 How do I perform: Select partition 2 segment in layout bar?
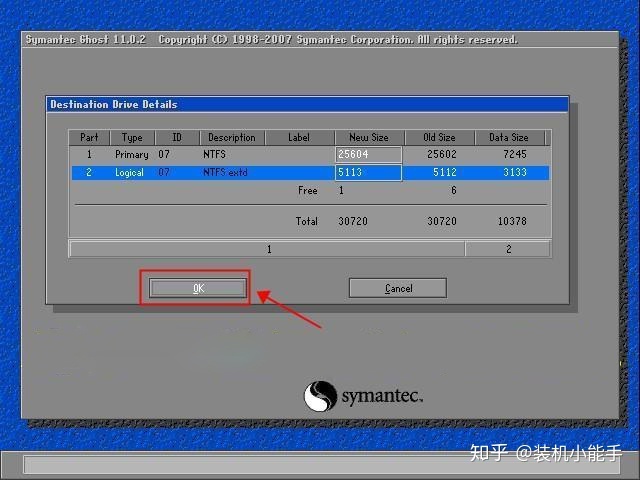pos(508,249)
